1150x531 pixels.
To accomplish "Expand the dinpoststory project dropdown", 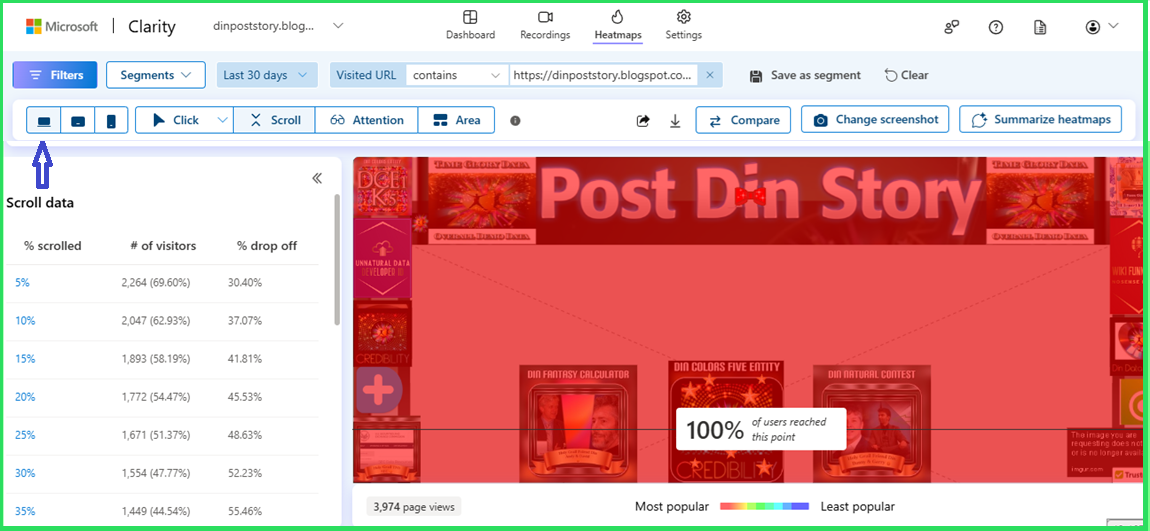I will click(x=338, y=26).
